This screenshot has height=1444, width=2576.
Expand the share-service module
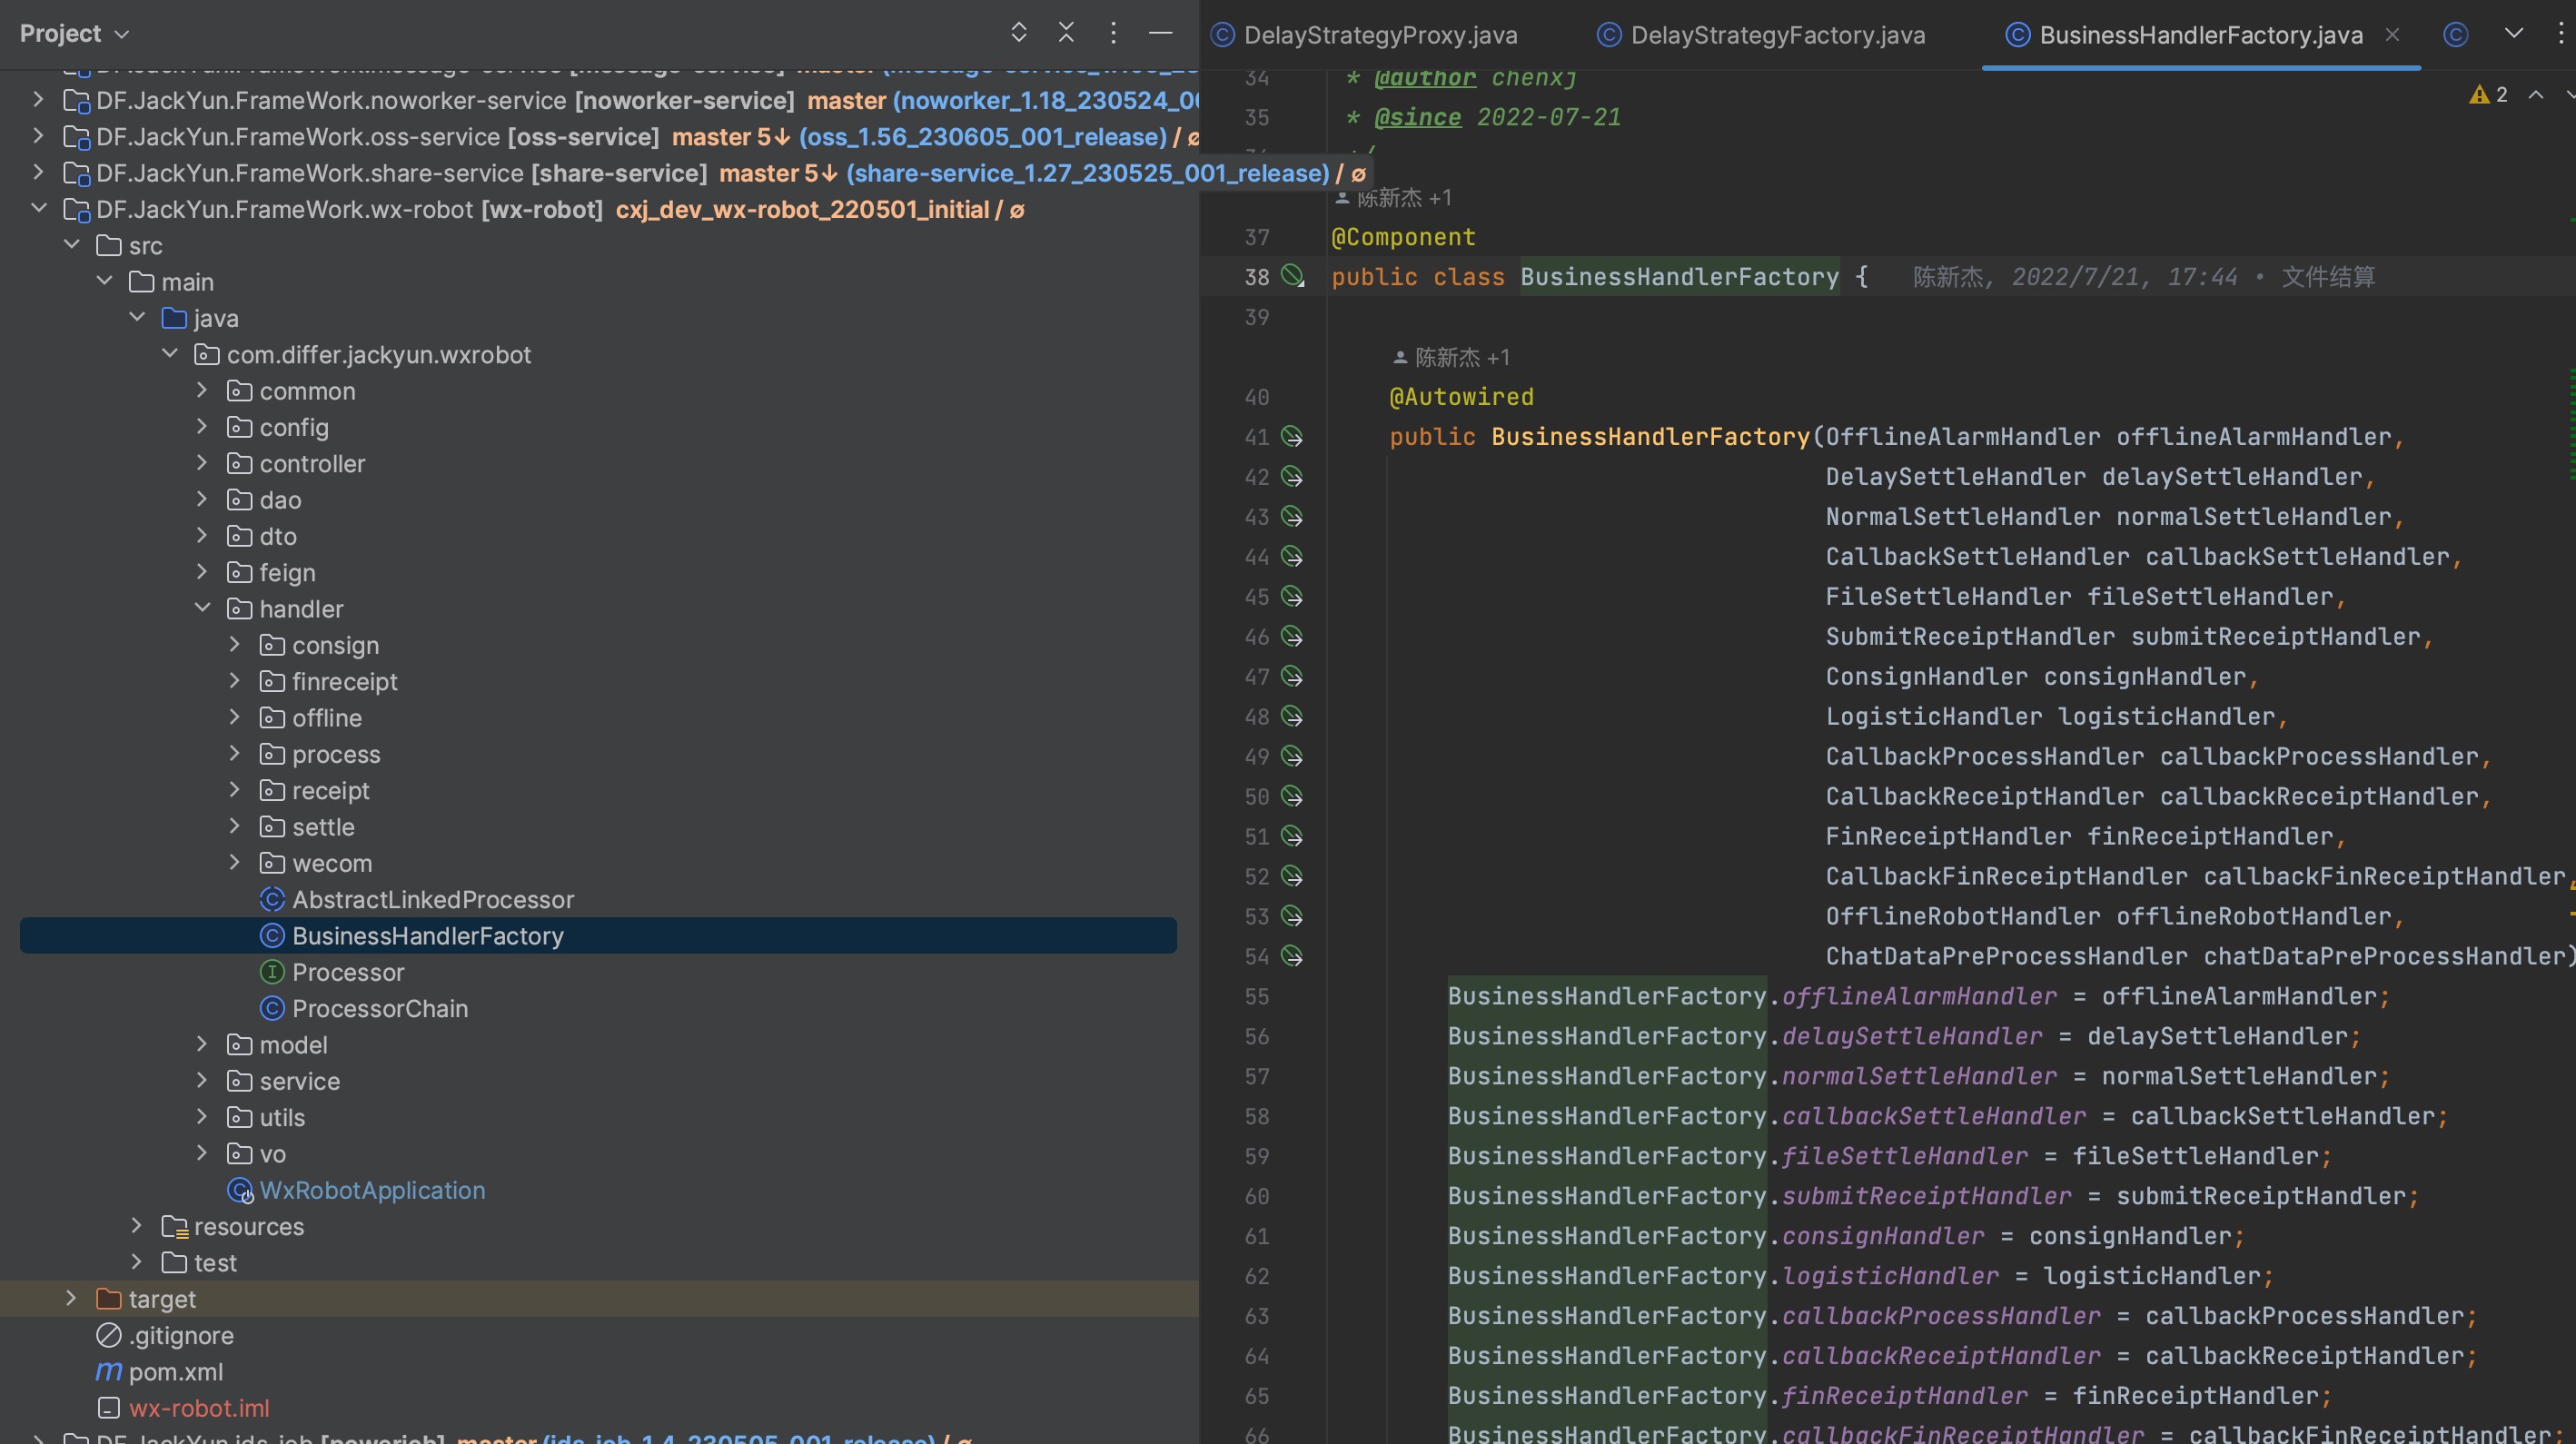pos(38,172)
